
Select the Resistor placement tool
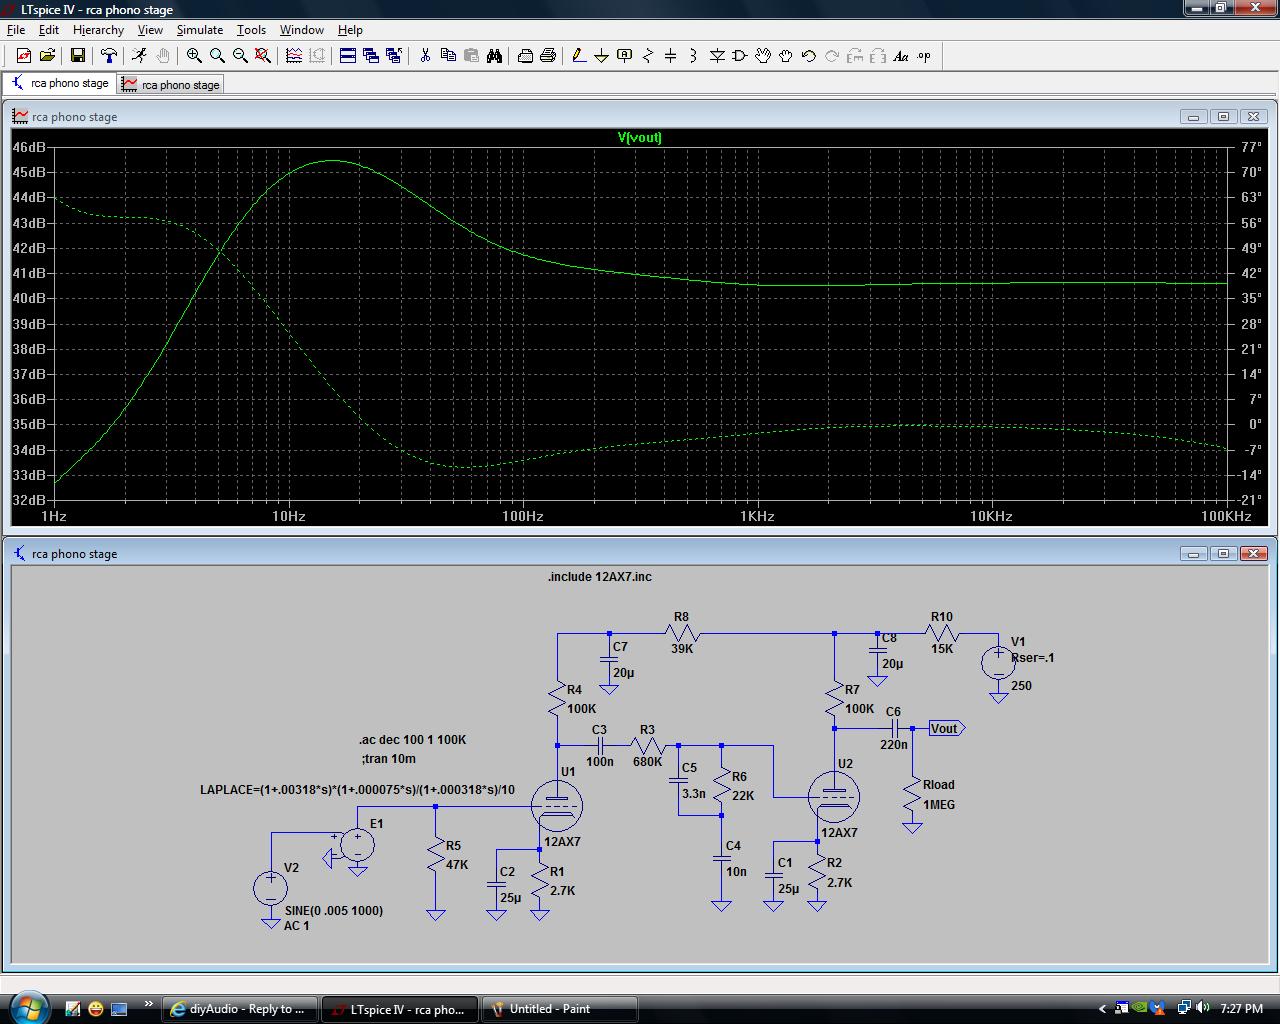pyautogui.click(x=648, y=56)
